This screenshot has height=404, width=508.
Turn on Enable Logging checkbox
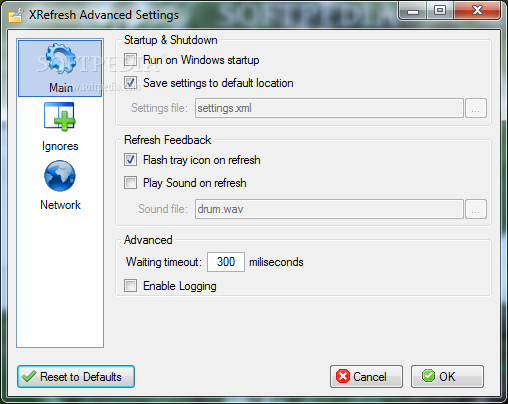[130, 286]
